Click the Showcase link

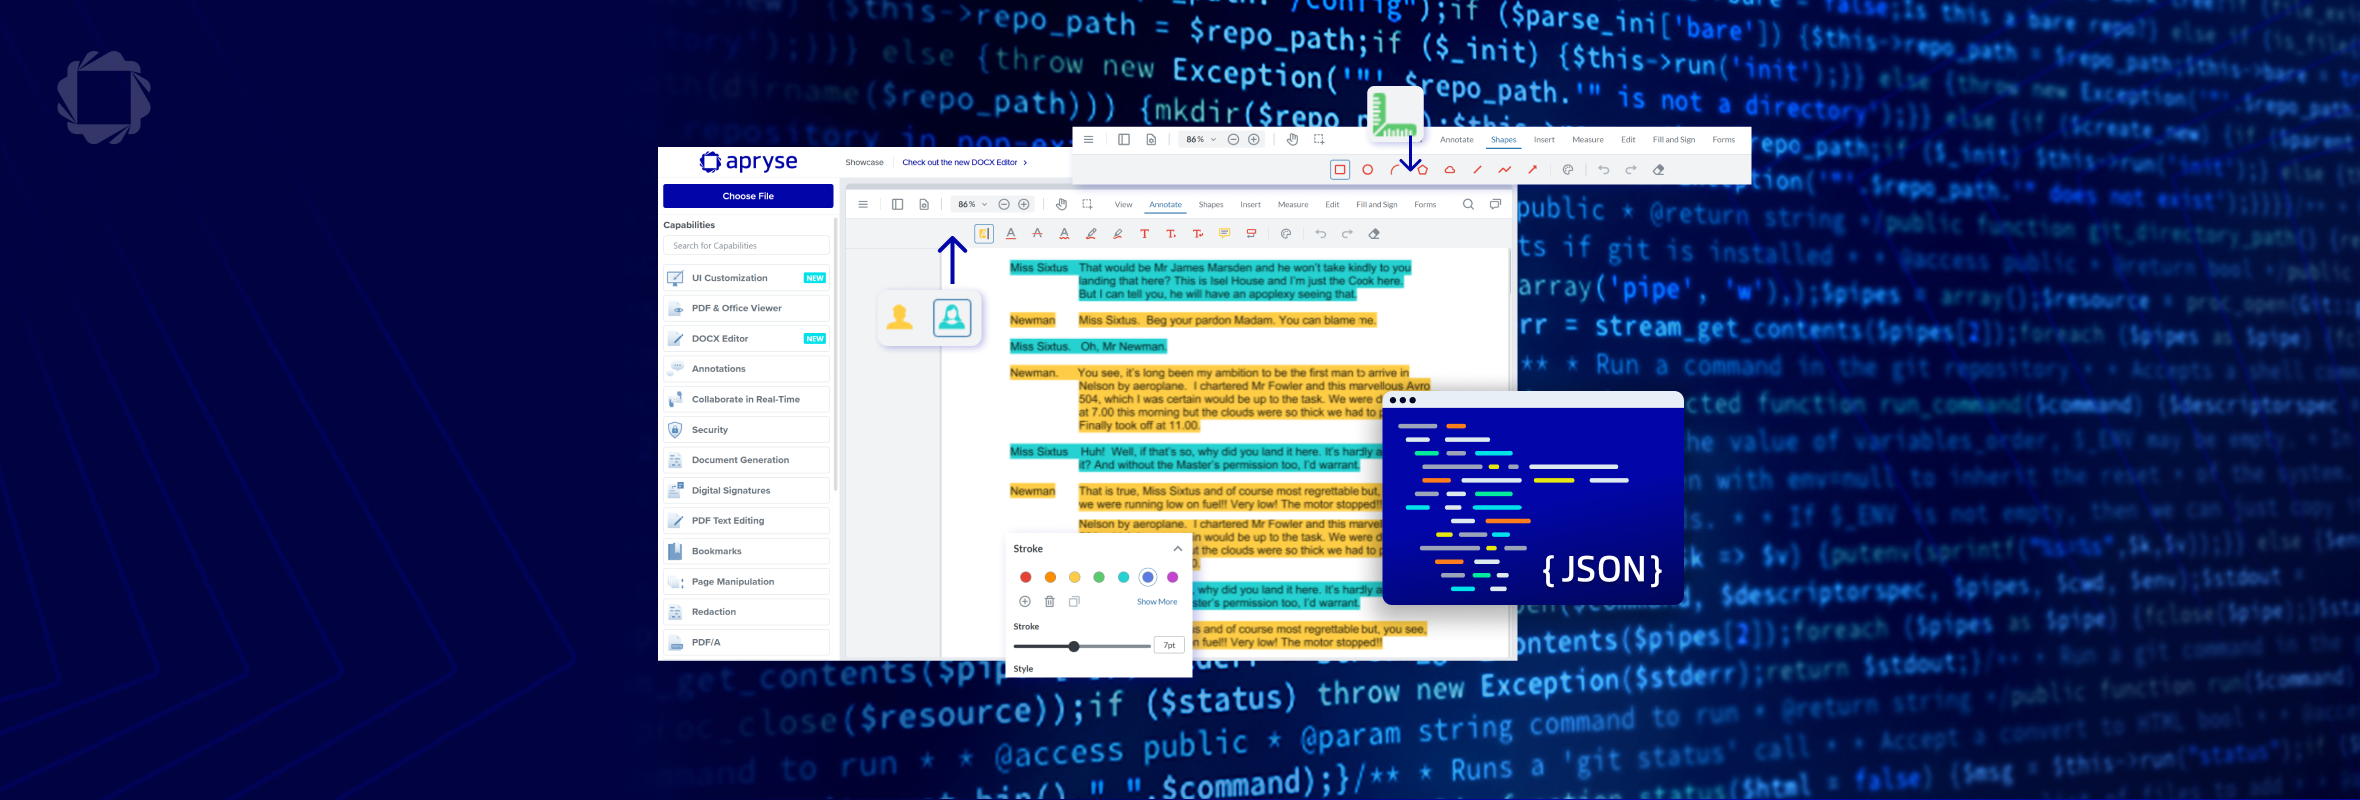click(x=864, y=162)
